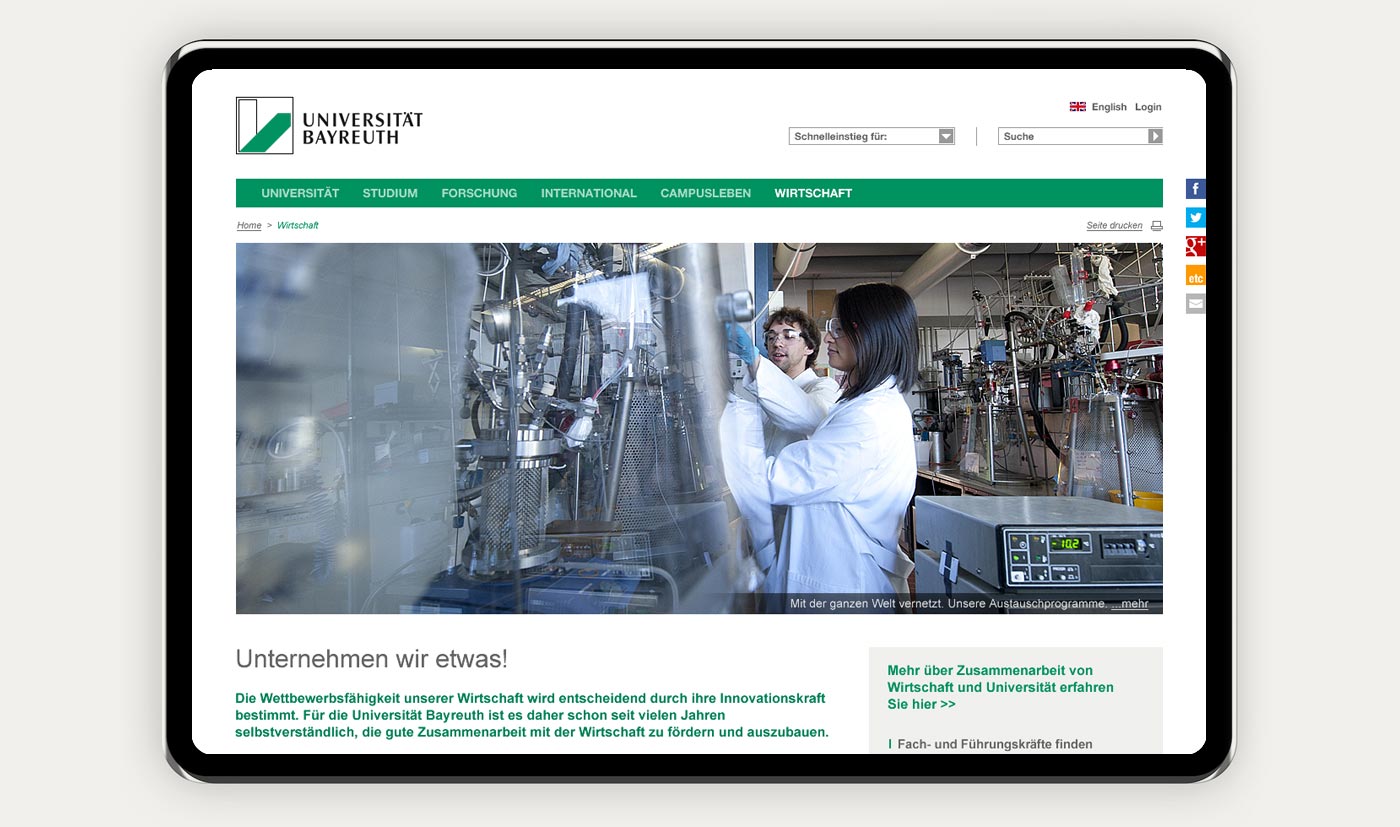Click the UK flag icon
The height and width of the screenshot is (827, 1400).
pos(1077,107)
